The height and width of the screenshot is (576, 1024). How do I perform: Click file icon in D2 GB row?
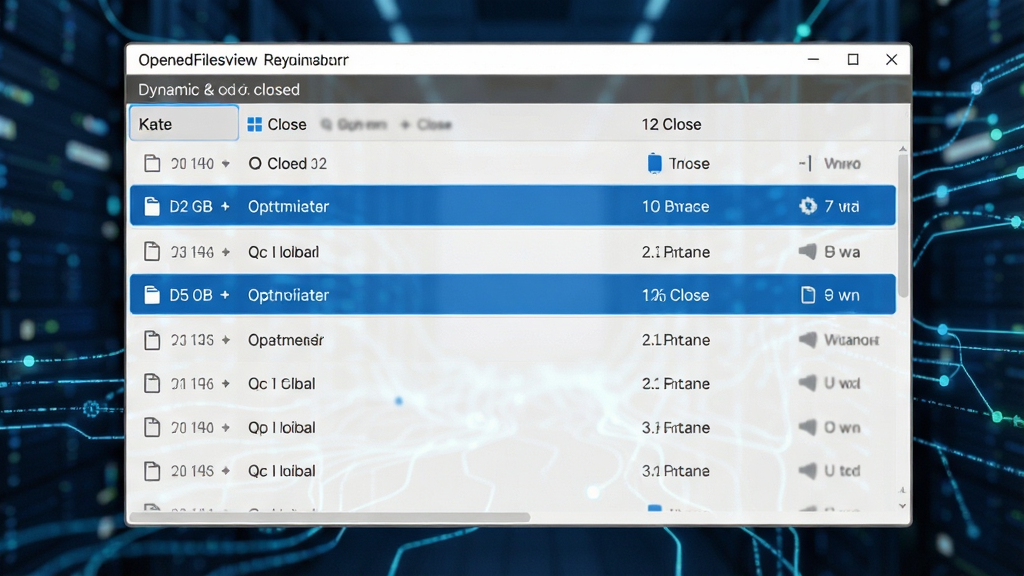[152, 206]
